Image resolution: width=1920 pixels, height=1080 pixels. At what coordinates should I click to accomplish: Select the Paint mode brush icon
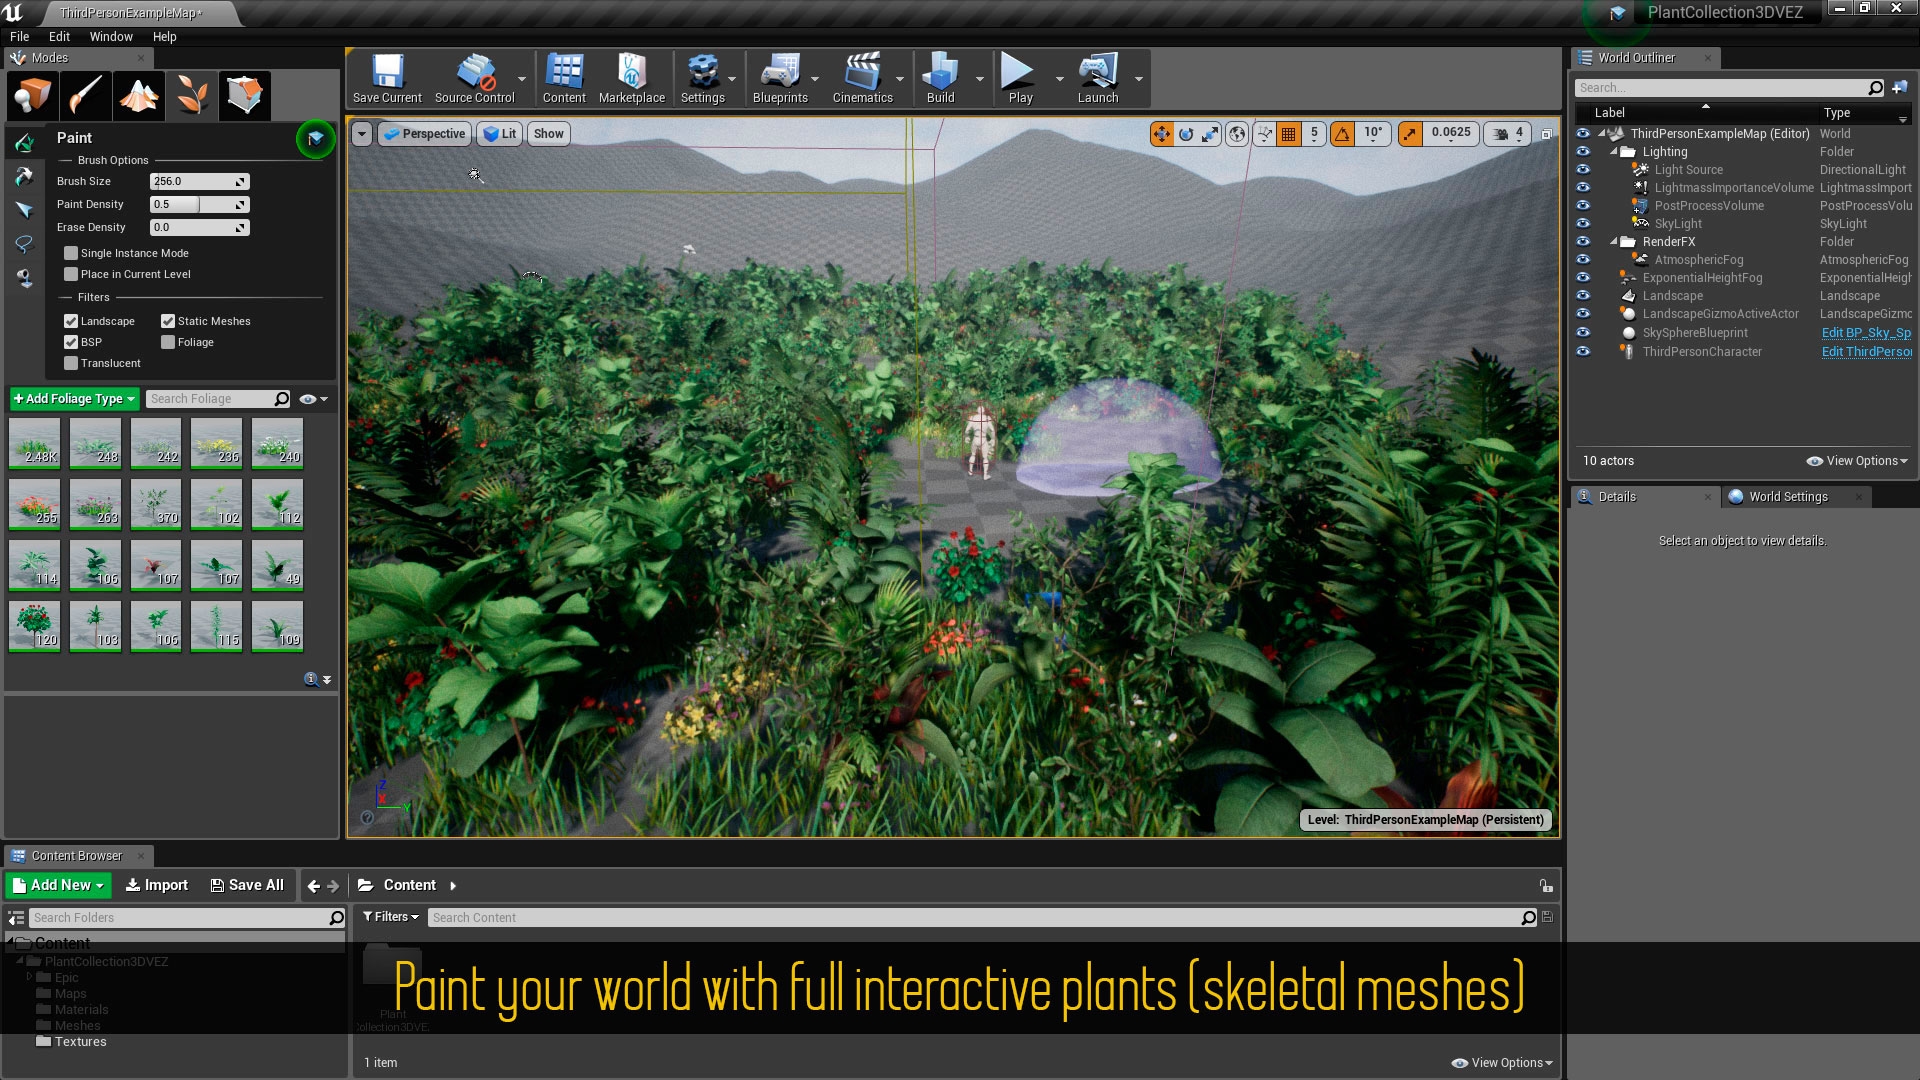86,96
